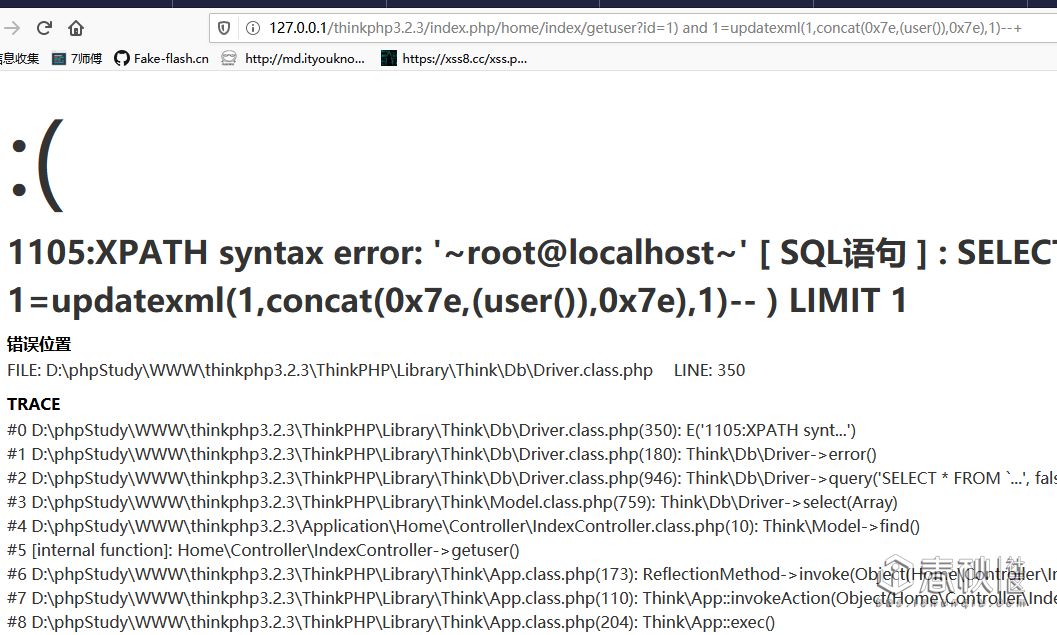Click the 7师傅 bookmark favicon
The image size is (1057, 635).
coord(59,59)
